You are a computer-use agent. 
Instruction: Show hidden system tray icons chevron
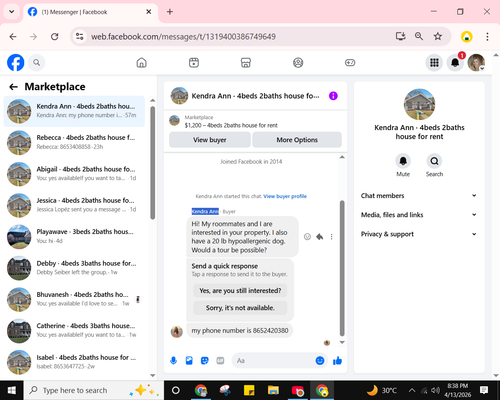(412, 390)
